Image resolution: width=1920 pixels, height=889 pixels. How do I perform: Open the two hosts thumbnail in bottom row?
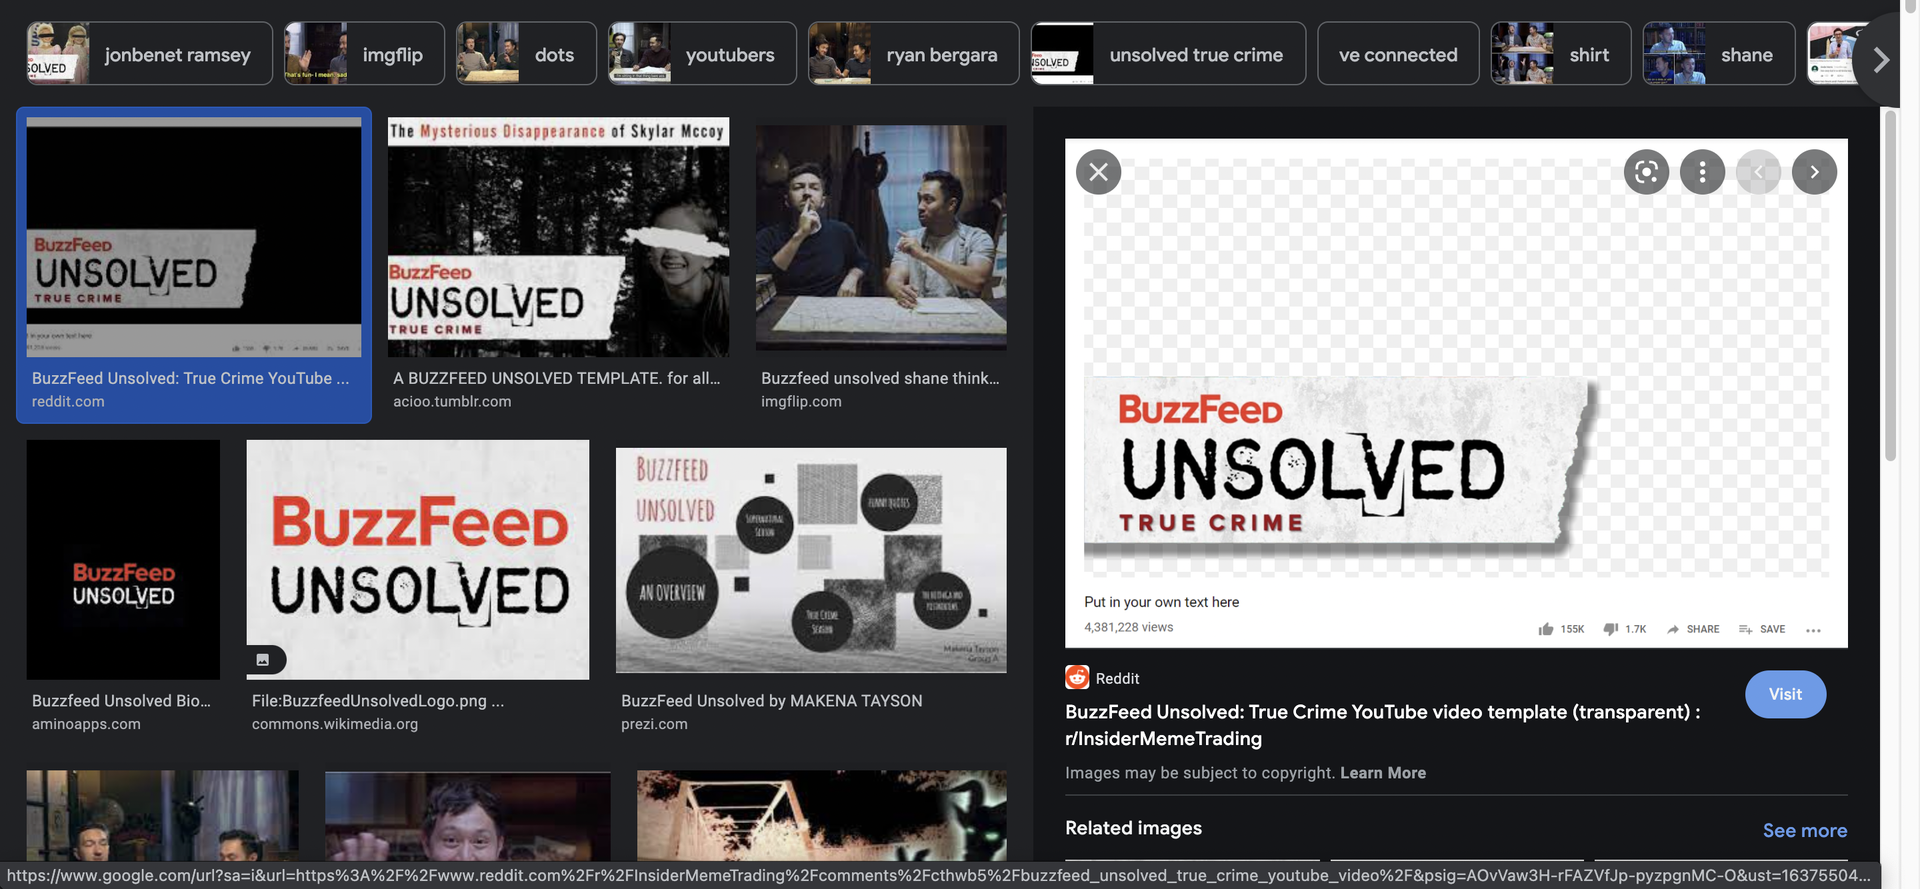162,815
